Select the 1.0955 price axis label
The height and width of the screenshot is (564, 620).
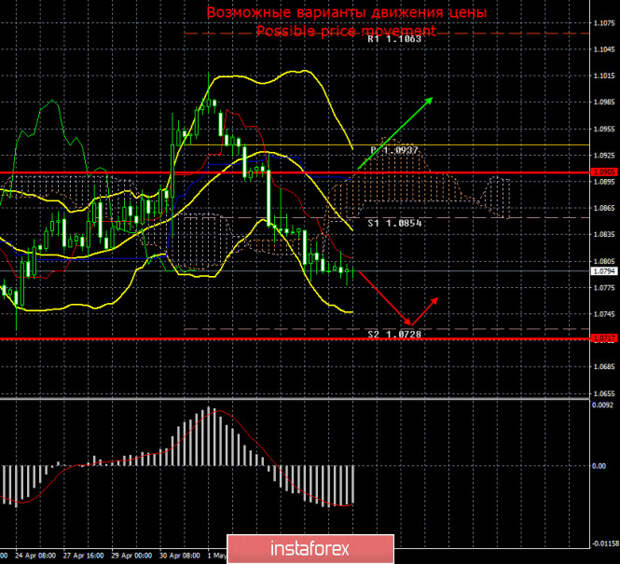tap(604, 129)
